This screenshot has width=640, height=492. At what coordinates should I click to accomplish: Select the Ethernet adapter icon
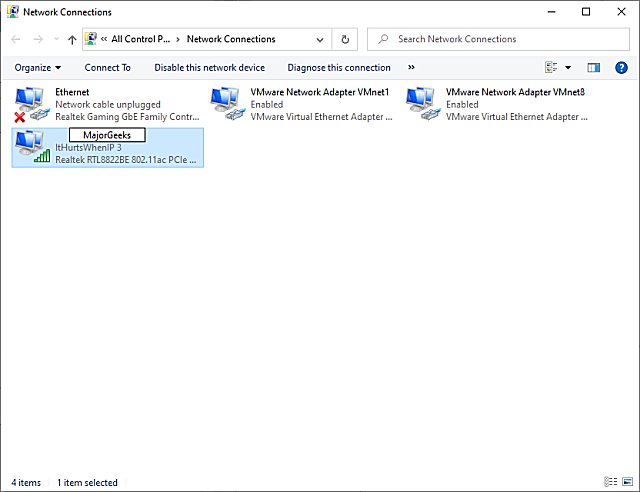(x=31, y=105)
